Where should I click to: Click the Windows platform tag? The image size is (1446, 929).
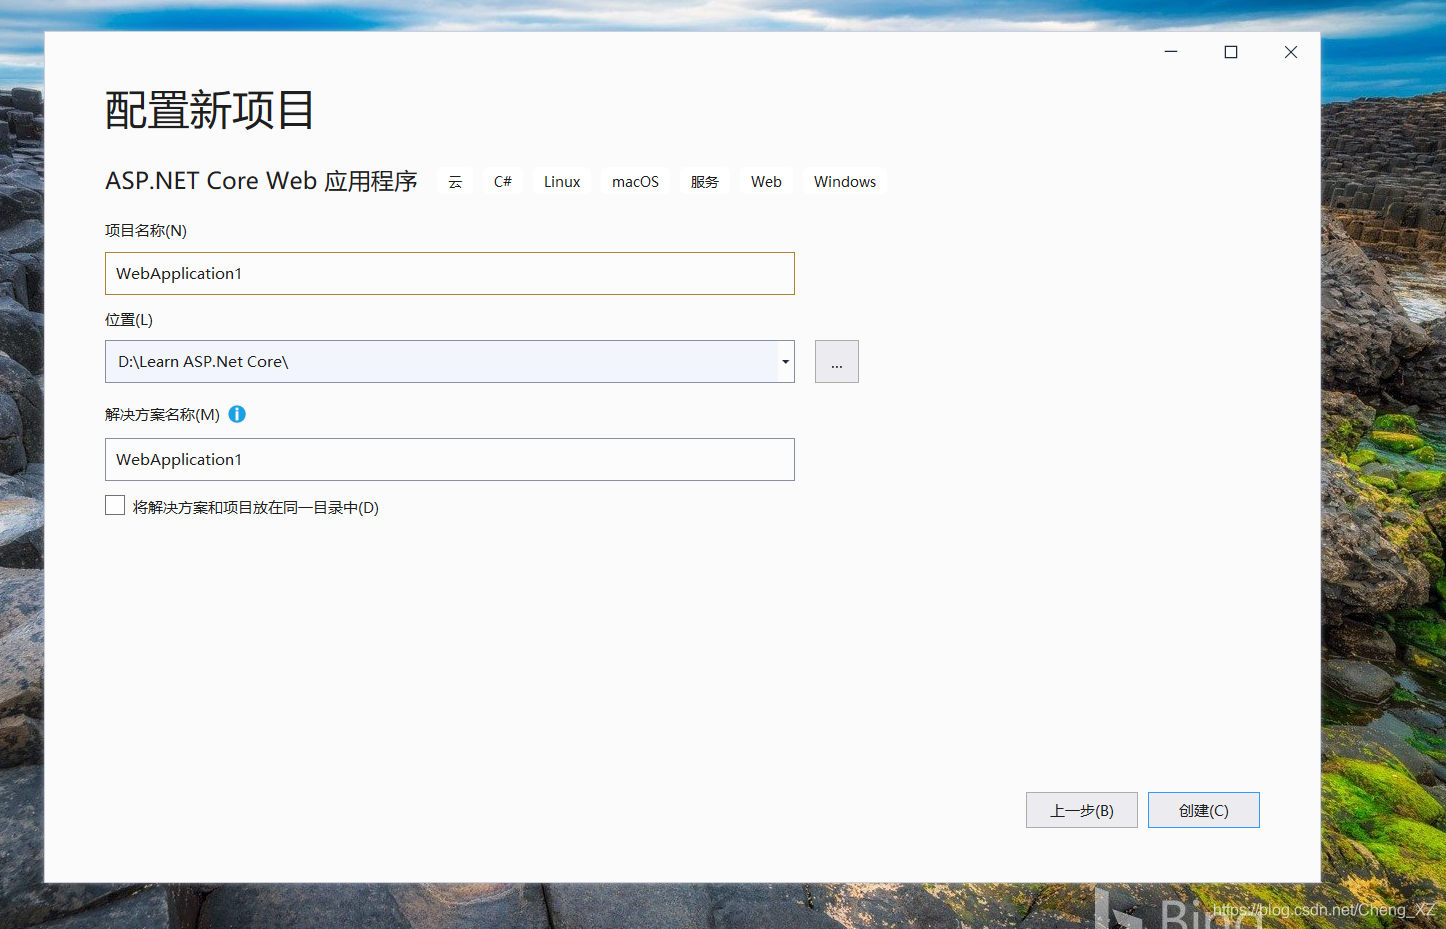click(x=844, y=181)
